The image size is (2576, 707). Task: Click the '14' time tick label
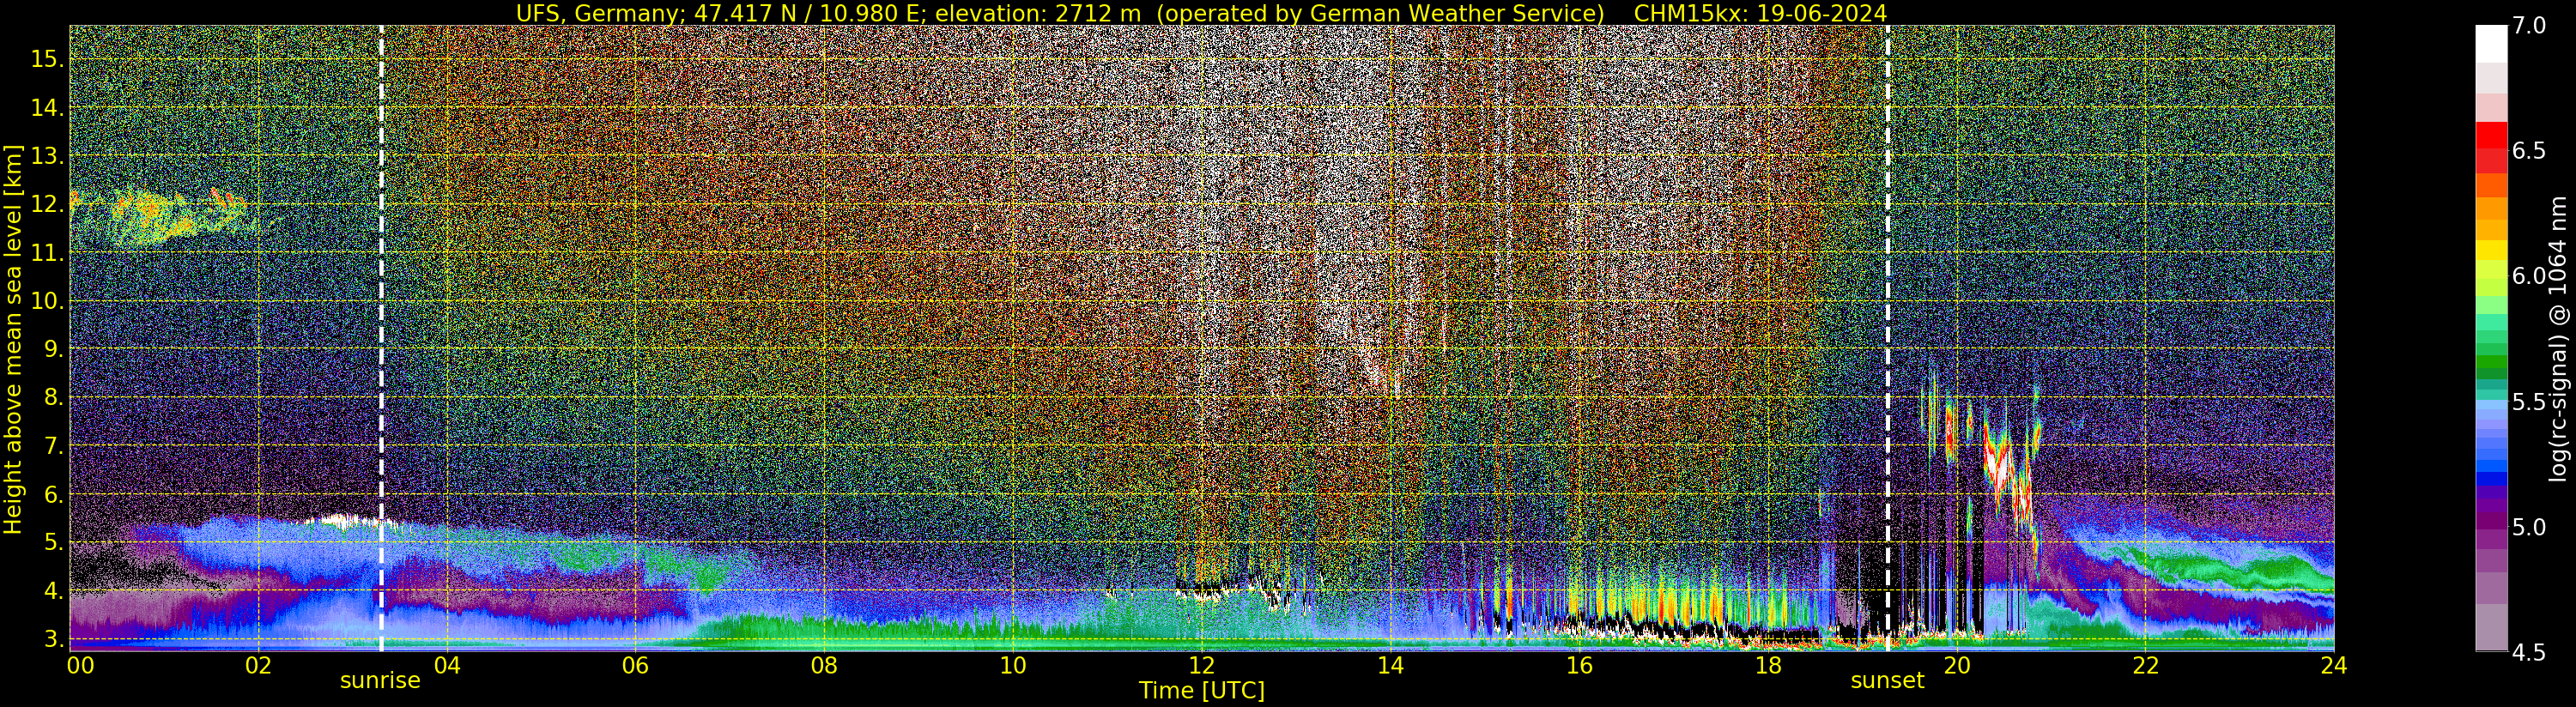coord(1390,666)
